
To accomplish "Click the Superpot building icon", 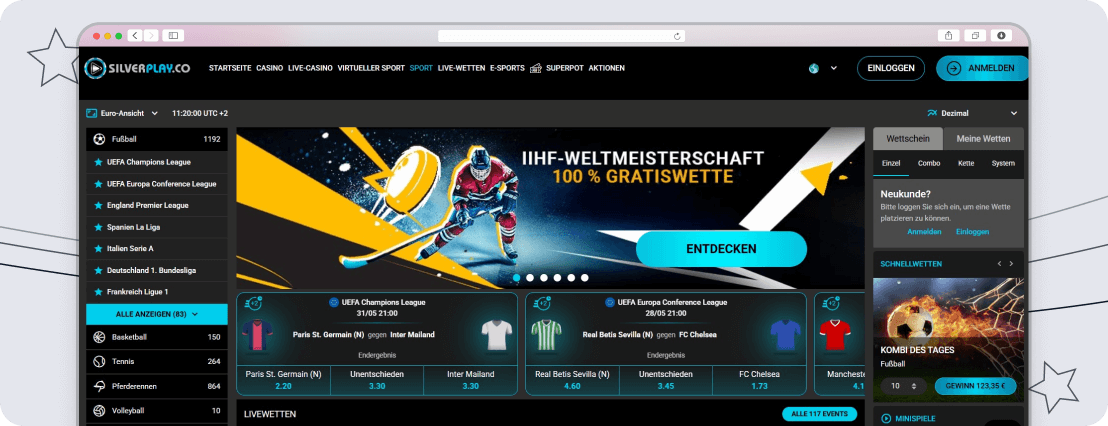I will point(536,68).
